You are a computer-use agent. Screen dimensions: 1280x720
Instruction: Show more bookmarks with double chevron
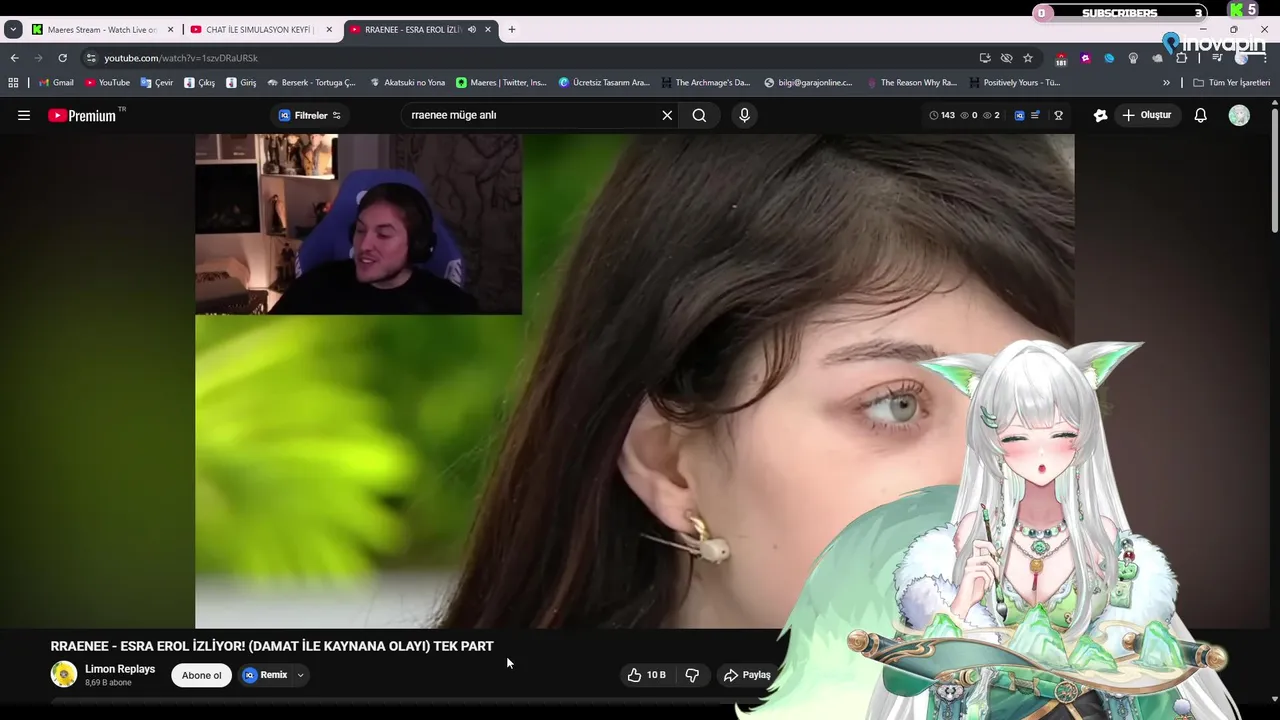point(1166,83)
